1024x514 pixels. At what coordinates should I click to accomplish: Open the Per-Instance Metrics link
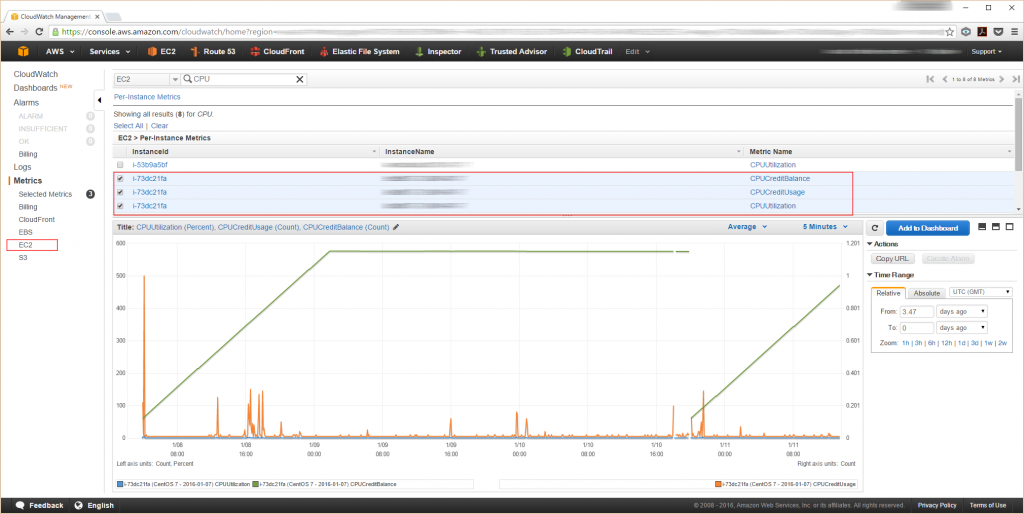click(x=147, y=97)
